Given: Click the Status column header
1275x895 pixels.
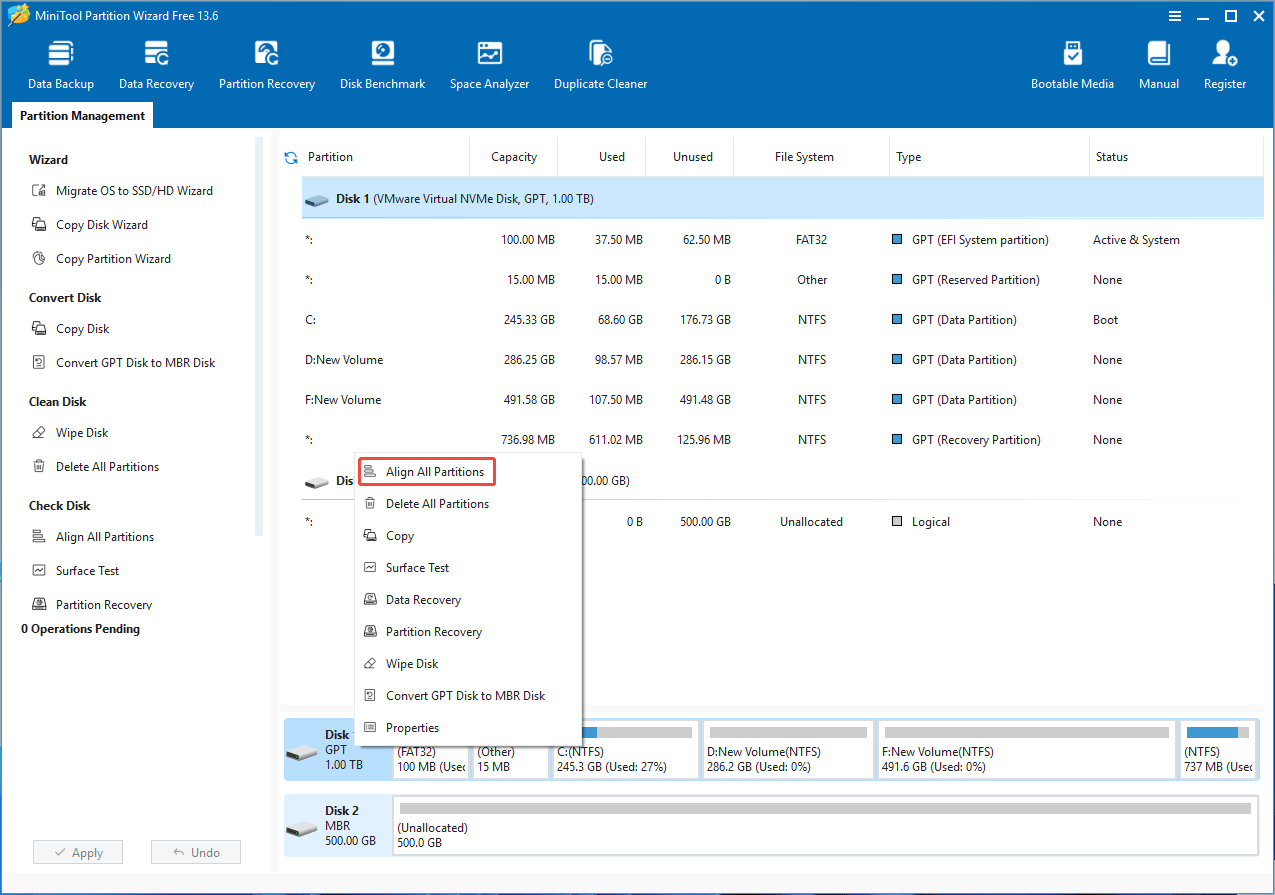Looking at the screenshot, I should [x=1176, y=157].
